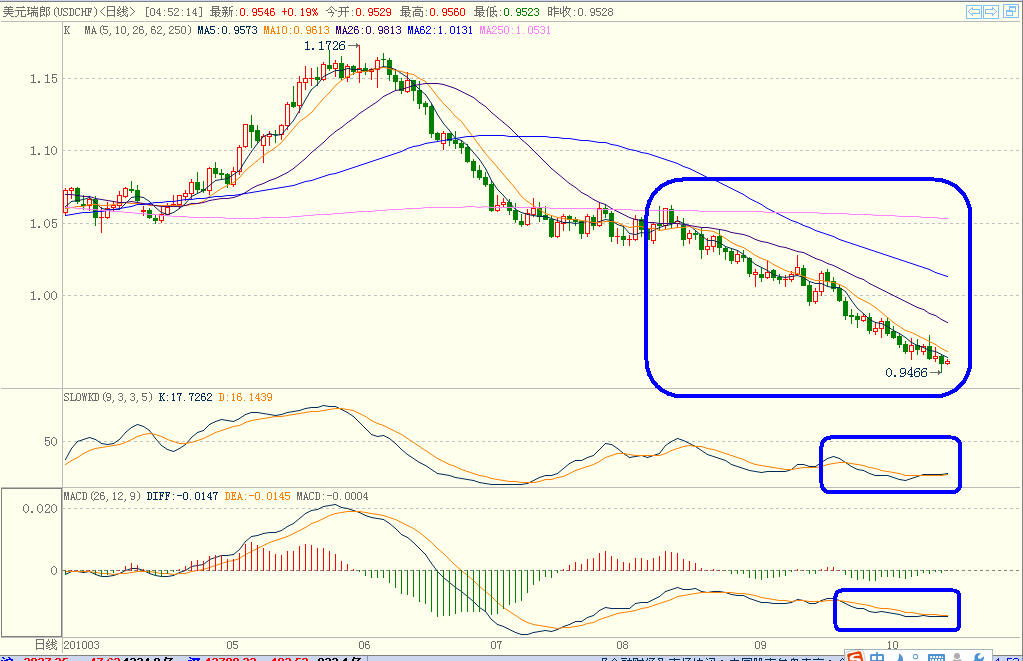1023x661 pixels.
Task: Click the 09 month marker on time axis
Action: click(761, 645)
